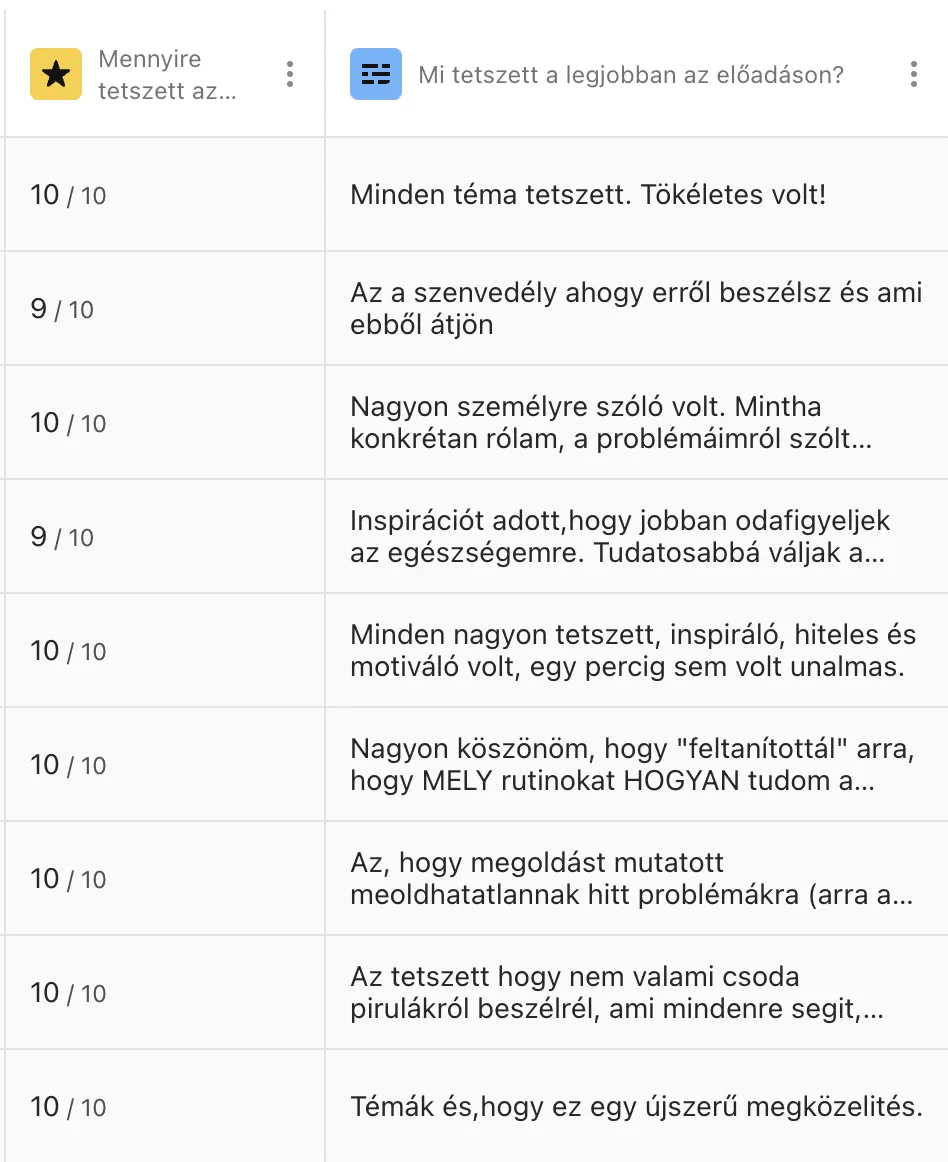Open options menu for Mennyire tetszett column
This screenshot has width=948, height=1162.
tap(289, 74)
